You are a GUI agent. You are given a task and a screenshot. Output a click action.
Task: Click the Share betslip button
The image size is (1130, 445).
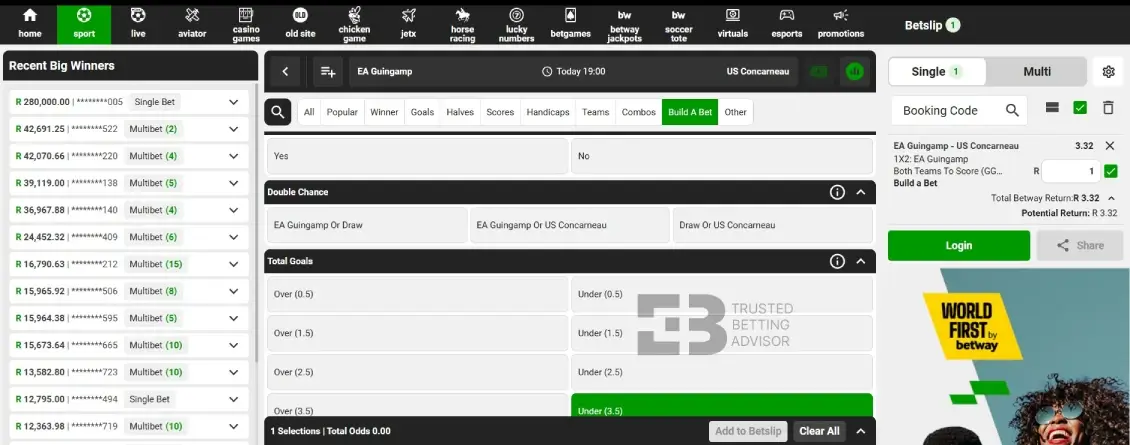1080,245
